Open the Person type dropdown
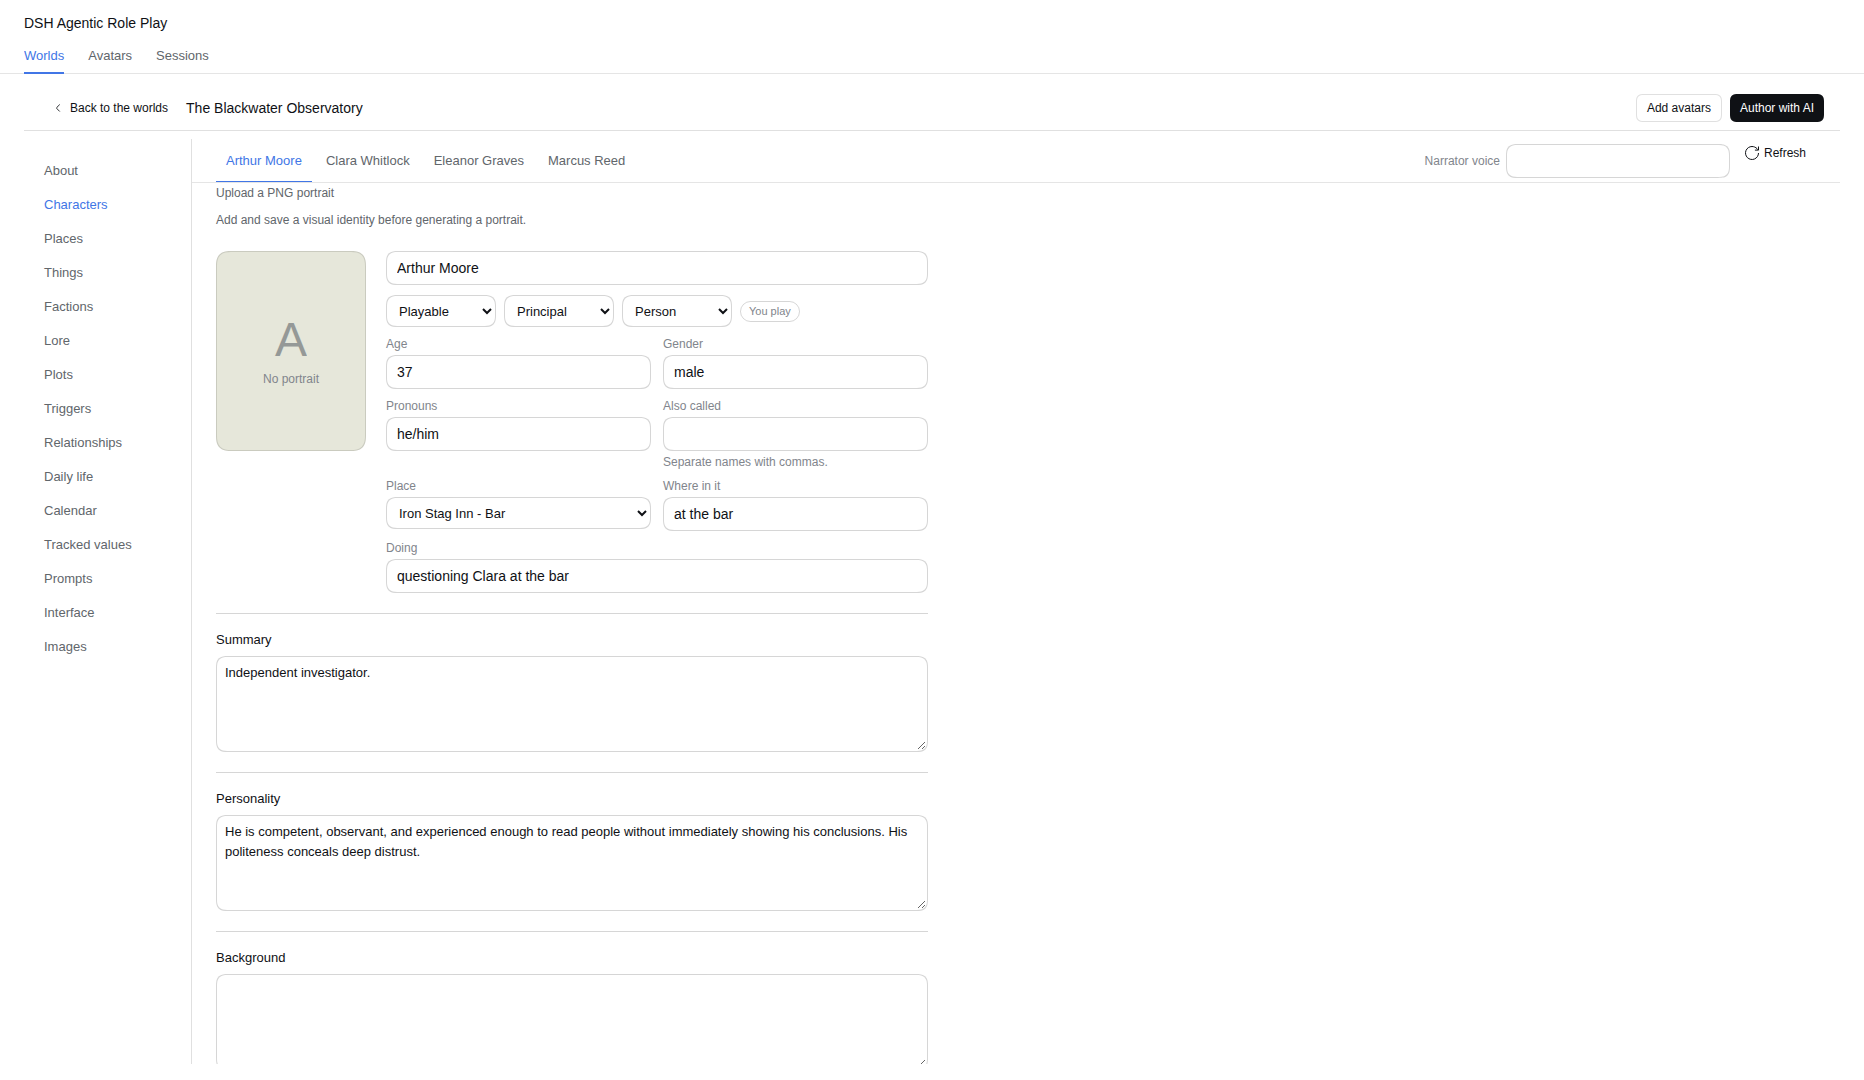This screenshot has width=1864, height=1080. (677, 311)
